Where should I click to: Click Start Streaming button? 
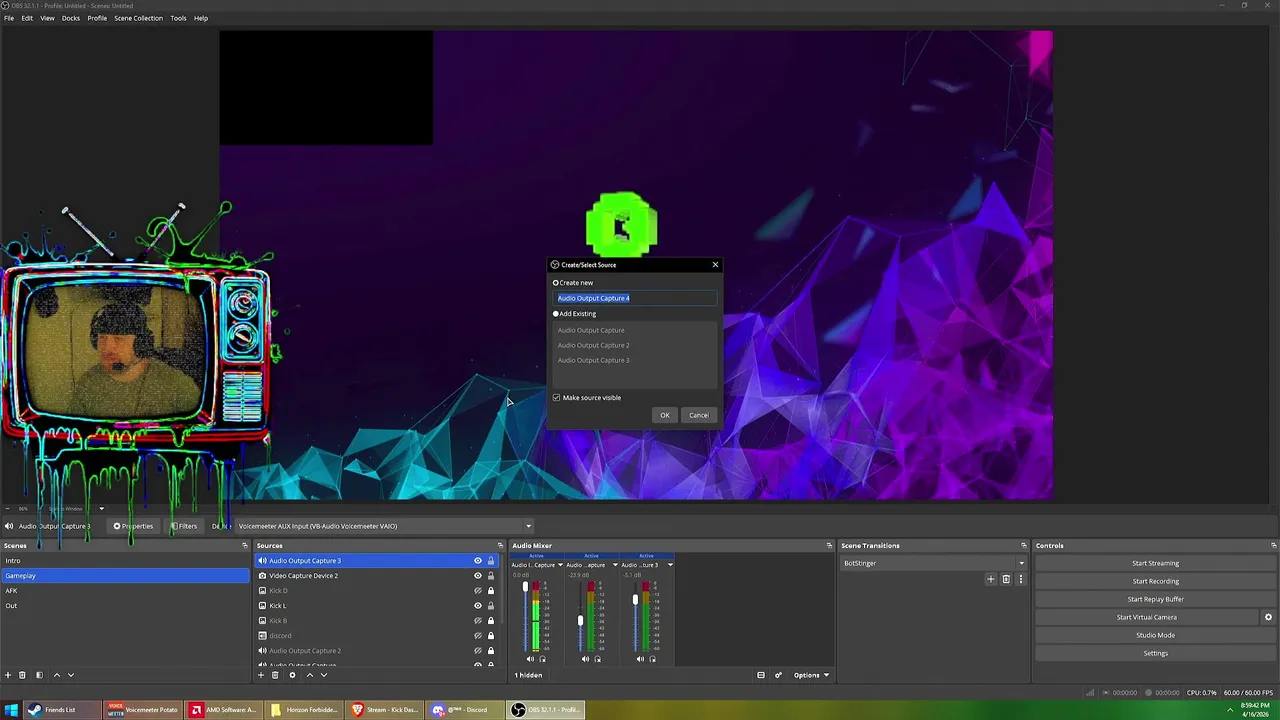point(1155,563)
